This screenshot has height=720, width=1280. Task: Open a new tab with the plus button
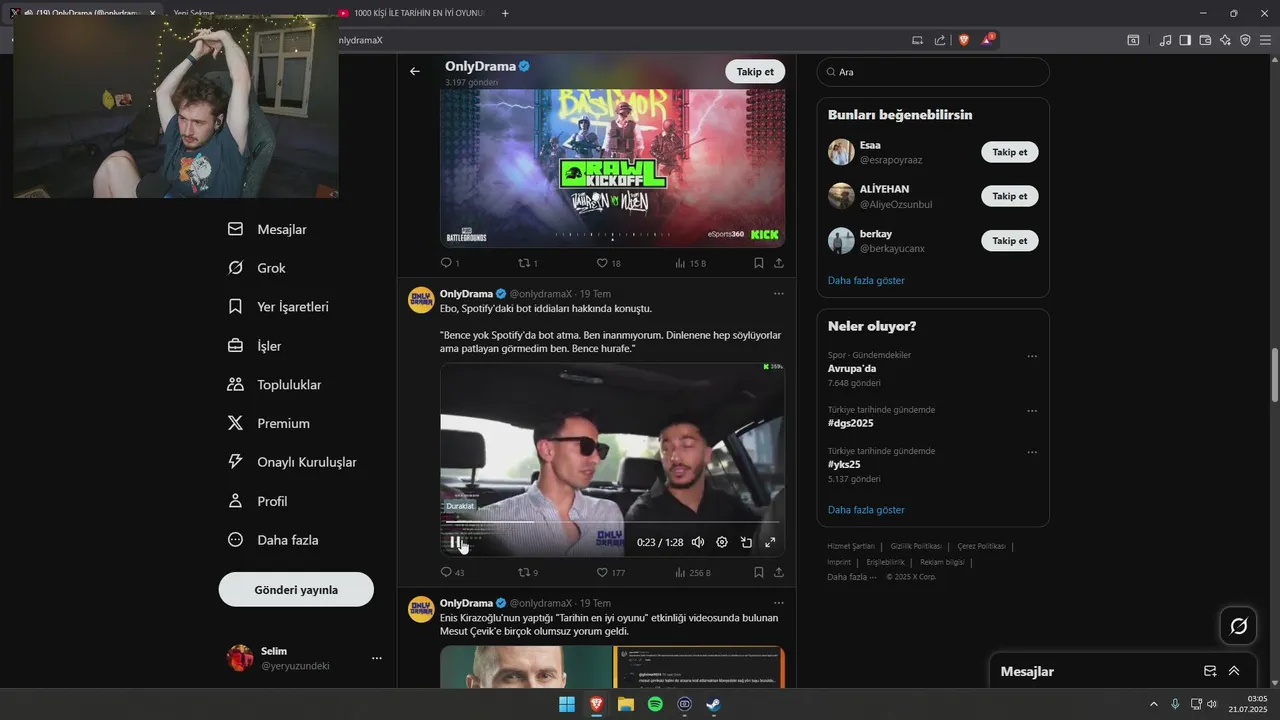point(505,13)
